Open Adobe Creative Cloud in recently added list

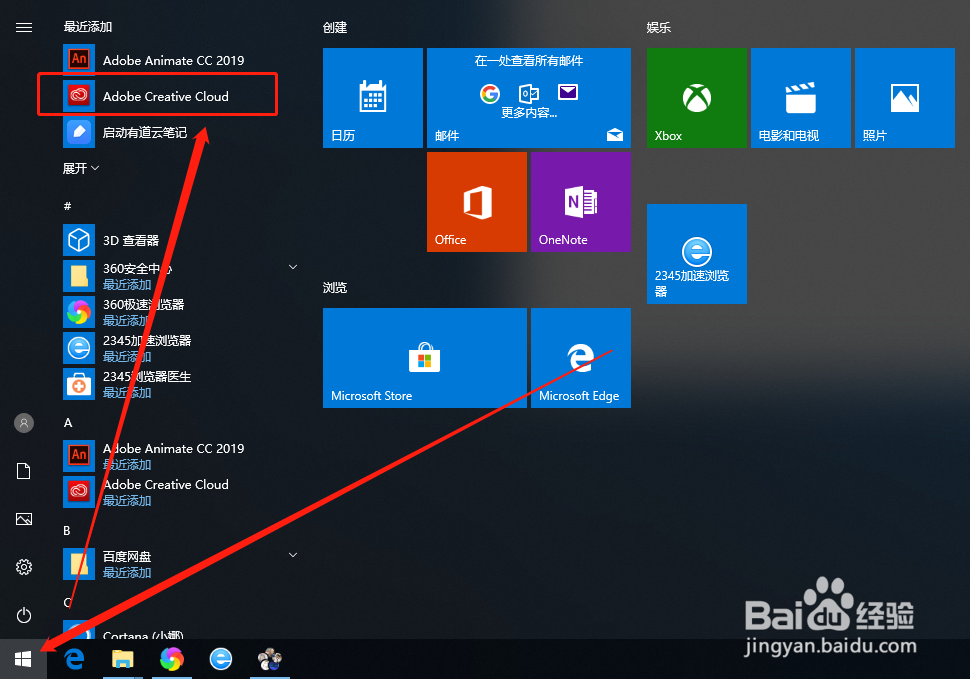point(170,96)
